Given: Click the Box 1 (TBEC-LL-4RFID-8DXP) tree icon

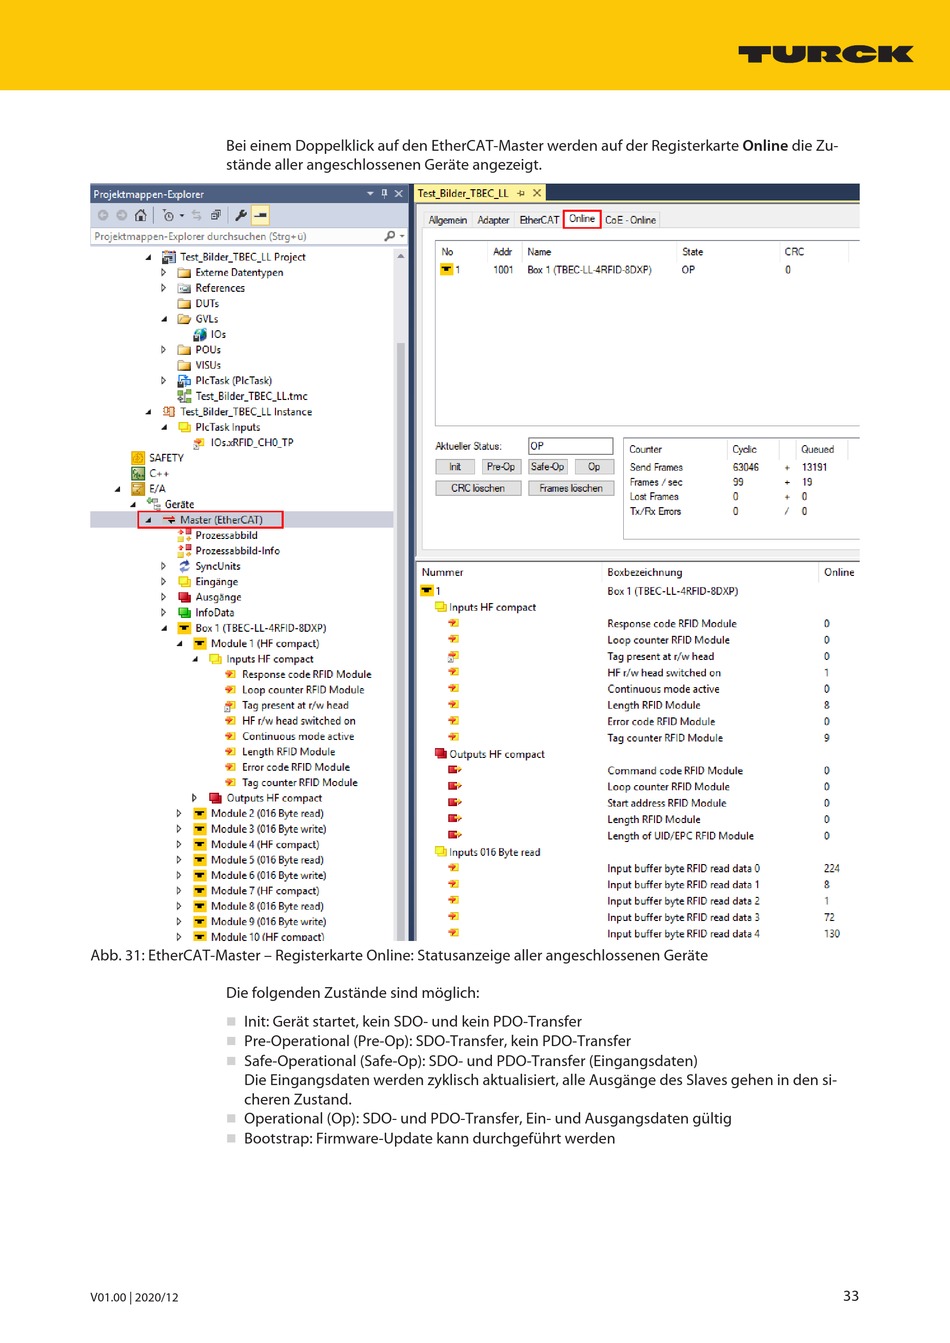Looking at the screenshot, I should pyautogui.click(x=184, y=628).
